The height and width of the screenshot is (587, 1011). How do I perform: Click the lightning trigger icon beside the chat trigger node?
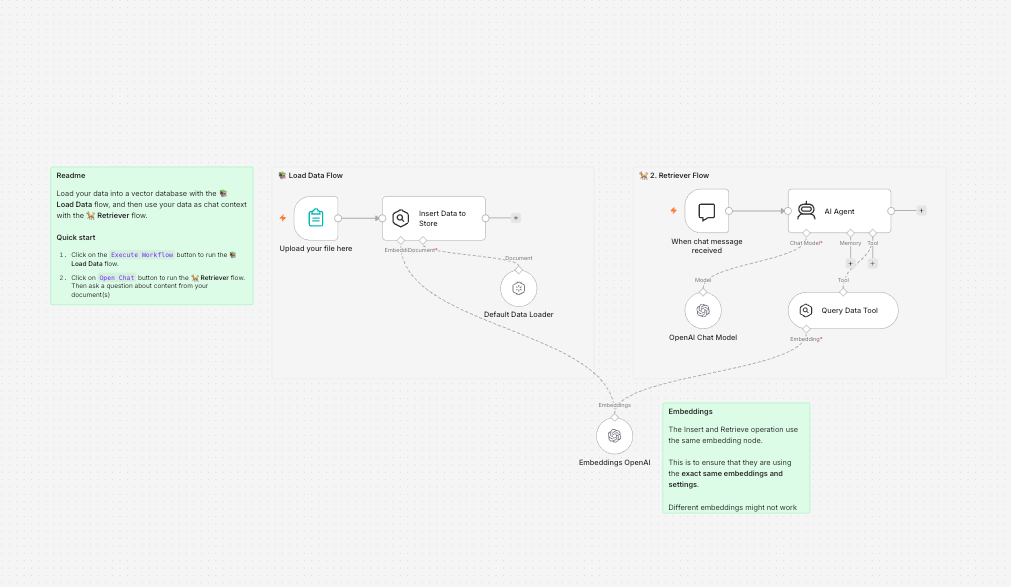(x=673, y=211)
